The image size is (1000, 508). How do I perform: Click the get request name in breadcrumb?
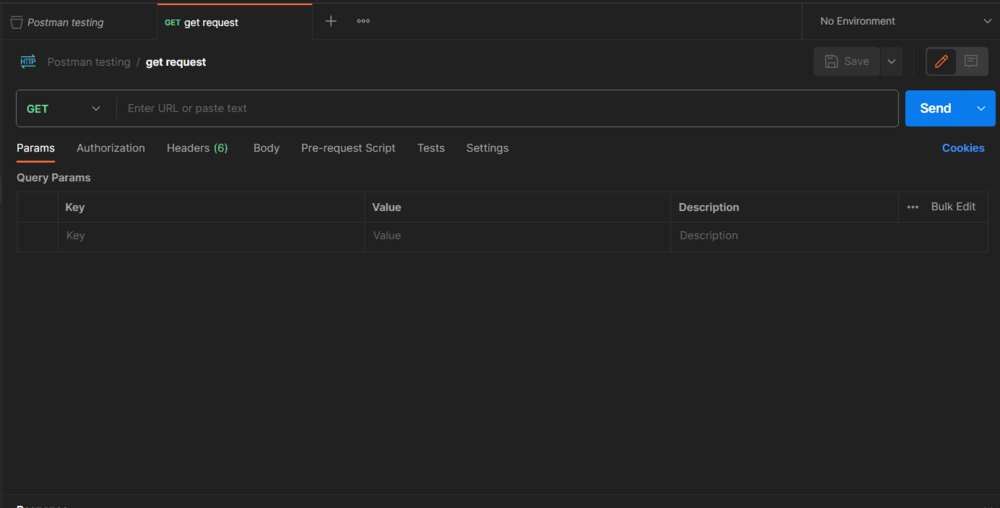coord(176,62)
